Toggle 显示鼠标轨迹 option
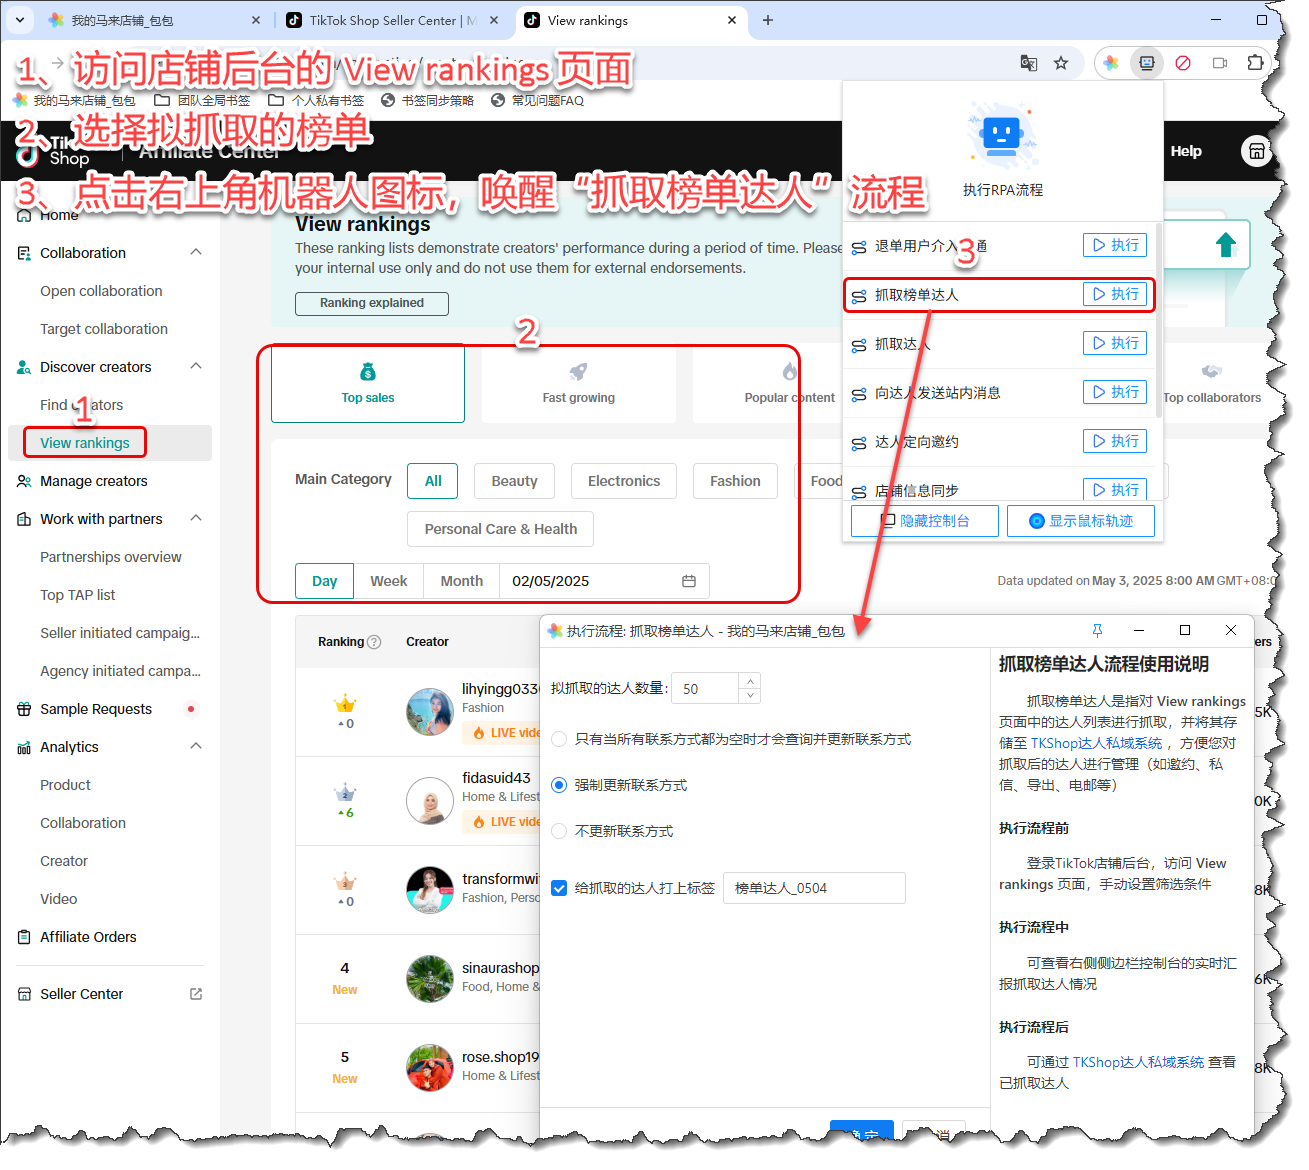Viewport: 1309px width, 1170px height. tap(1081, 521)
